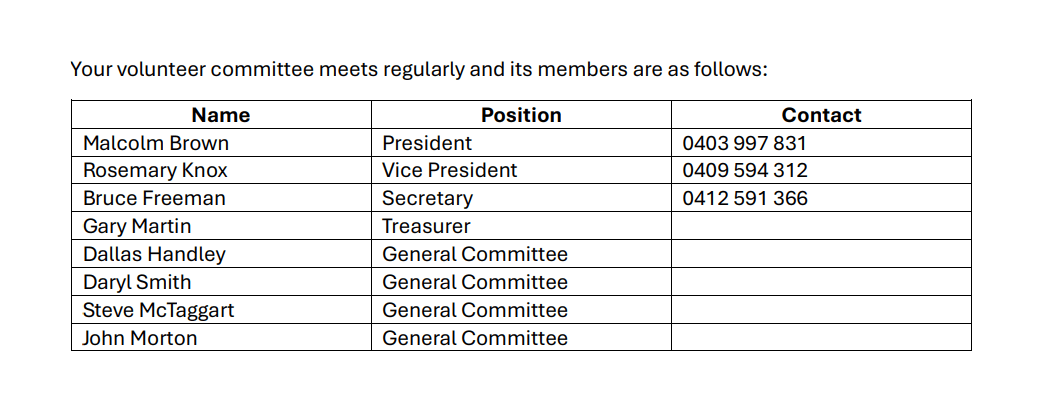Image resolution: width=1051 pixels, height=411 pixels.
Task: Click the Vice President position cell
Action: [x=450, y=170]
